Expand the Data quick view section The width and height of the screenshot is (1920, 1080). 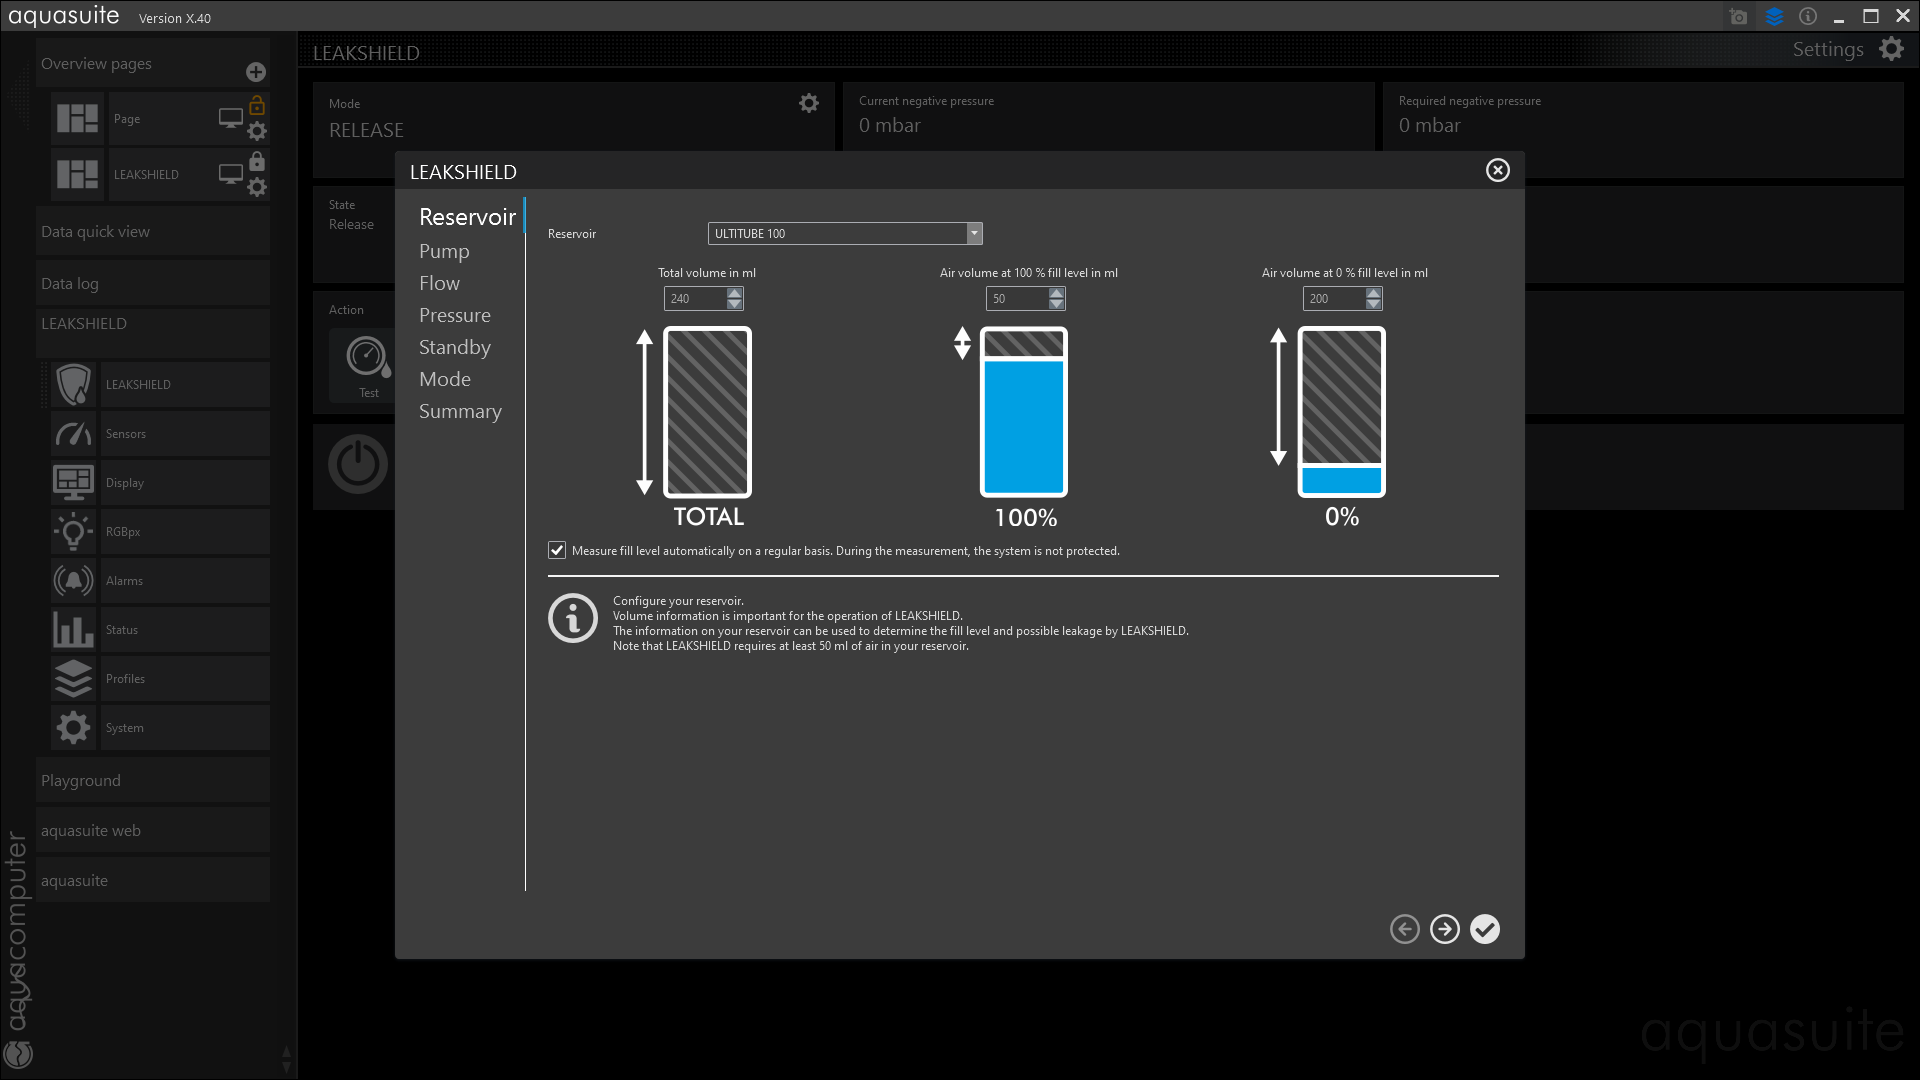click(153, 232)
